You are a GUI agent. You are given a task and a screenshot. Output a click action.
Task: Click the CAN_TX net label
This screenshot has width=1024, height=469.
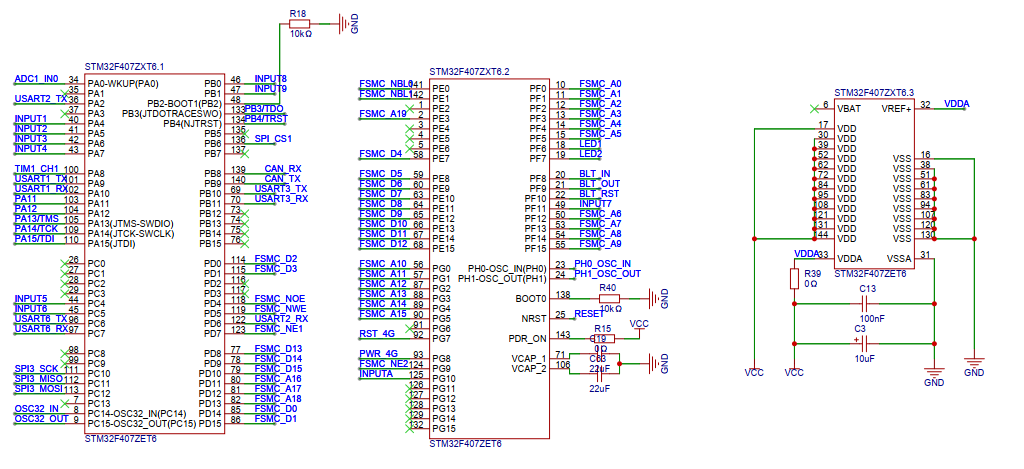point(282,178)
